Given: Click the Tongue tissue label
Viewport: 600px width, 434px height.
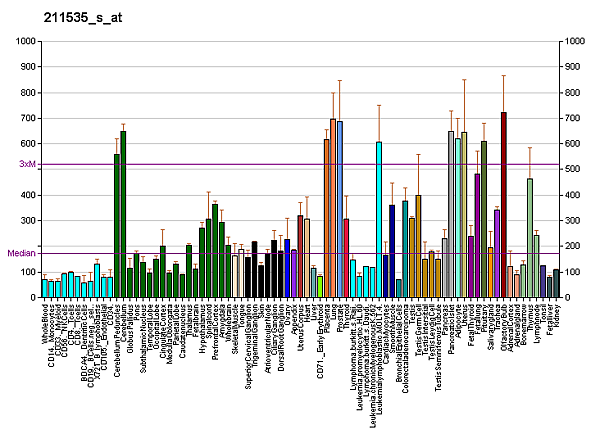Looking at the screenshot, I should 241,318.
